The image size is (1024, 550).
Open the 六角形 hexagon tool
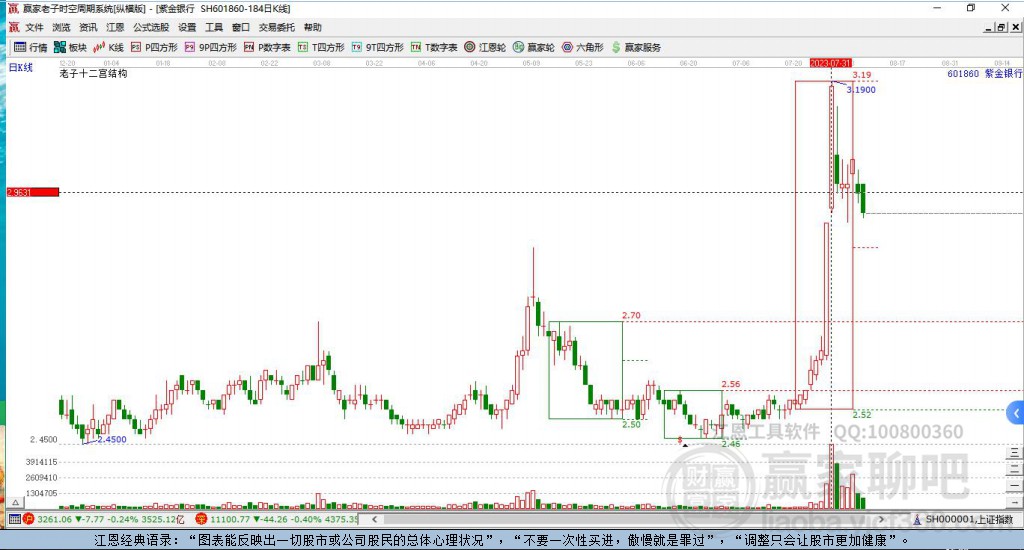pos(583,47)
